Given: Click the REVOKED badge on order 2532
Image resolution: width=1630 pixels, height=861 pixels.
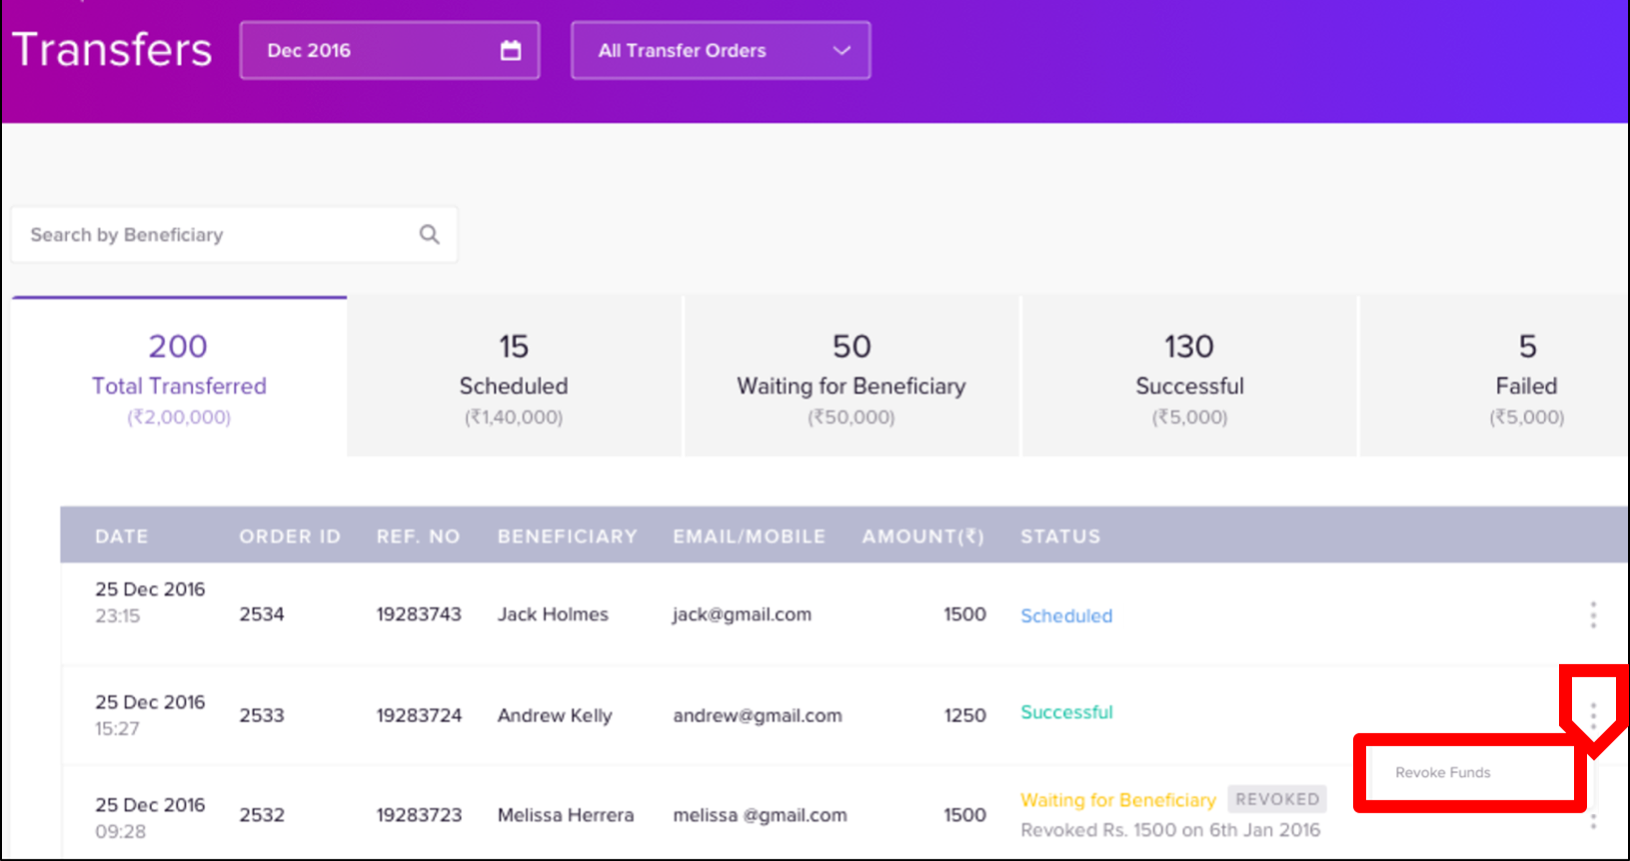Looking at the screenshot, I should pyautogui.click(x=1277, y=799).
